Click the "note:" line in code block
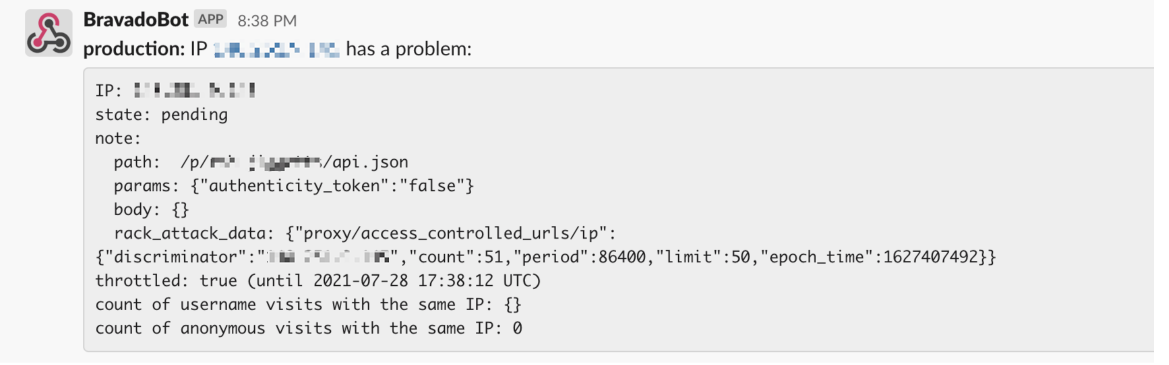 pyautogui.click(x=119, y=139)
